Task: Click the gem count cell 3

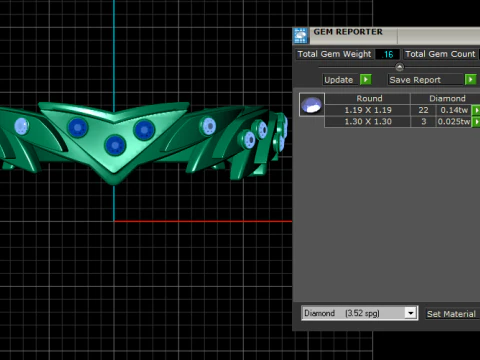Action: coord(423,122)
